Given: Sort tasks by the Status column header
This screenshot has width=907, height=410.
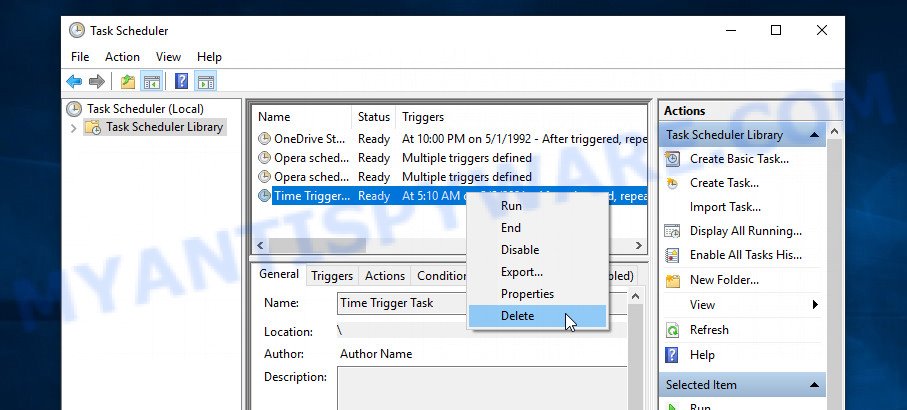Looking at the screenshot, I should 374,117.
